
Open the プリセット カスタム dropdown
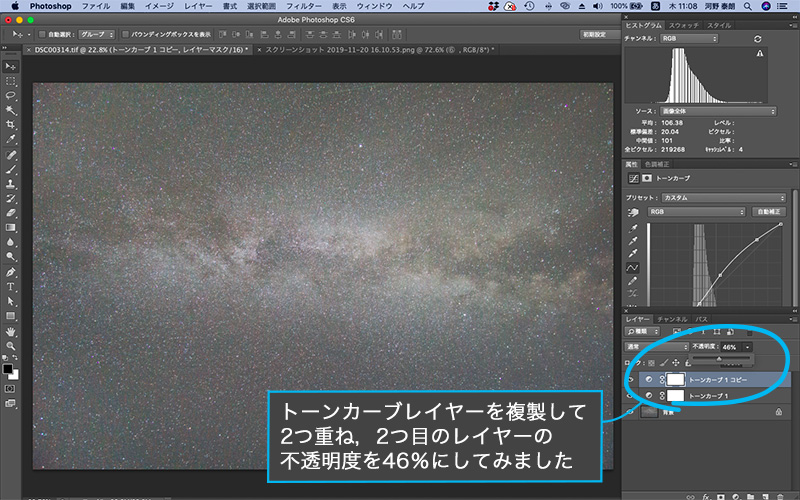723,197
